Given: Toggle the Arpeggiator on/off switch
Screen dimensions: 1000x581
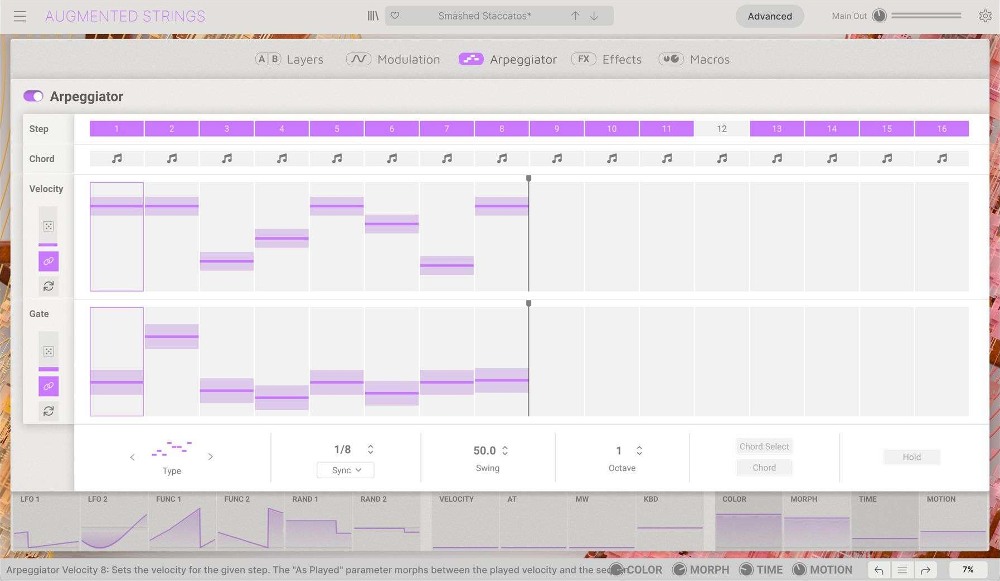Looking at the screenshot, I should pyautogui.click(x=31, y=96).
